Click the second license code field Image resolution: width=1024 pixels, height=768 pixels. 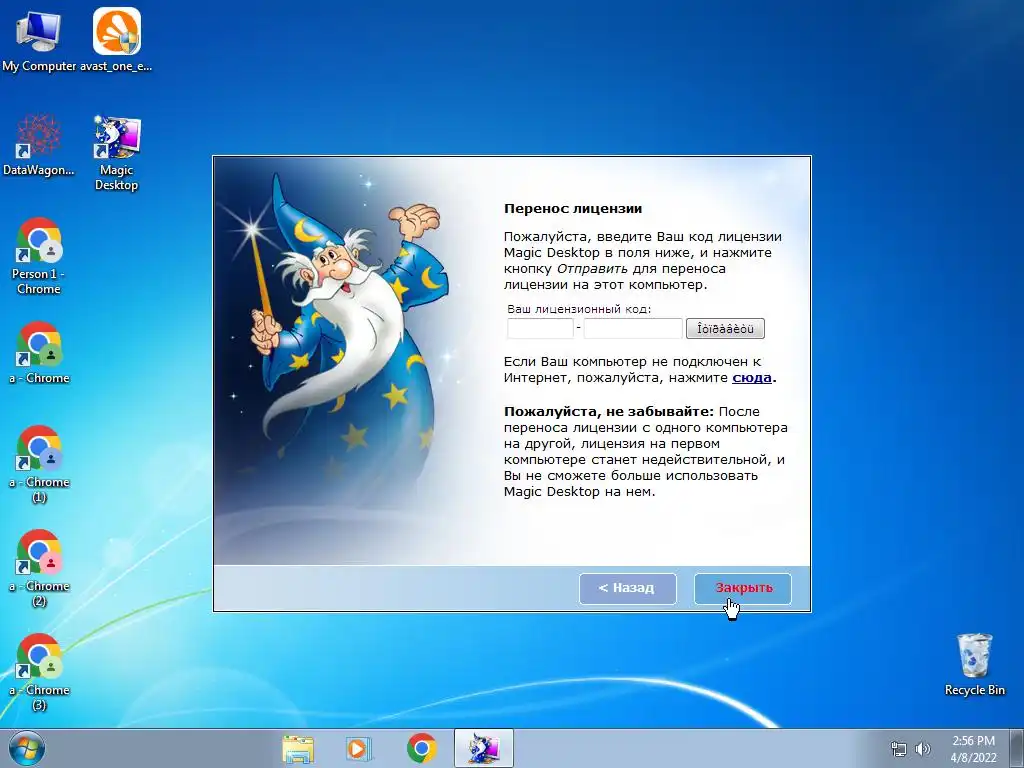click(633, 328)
